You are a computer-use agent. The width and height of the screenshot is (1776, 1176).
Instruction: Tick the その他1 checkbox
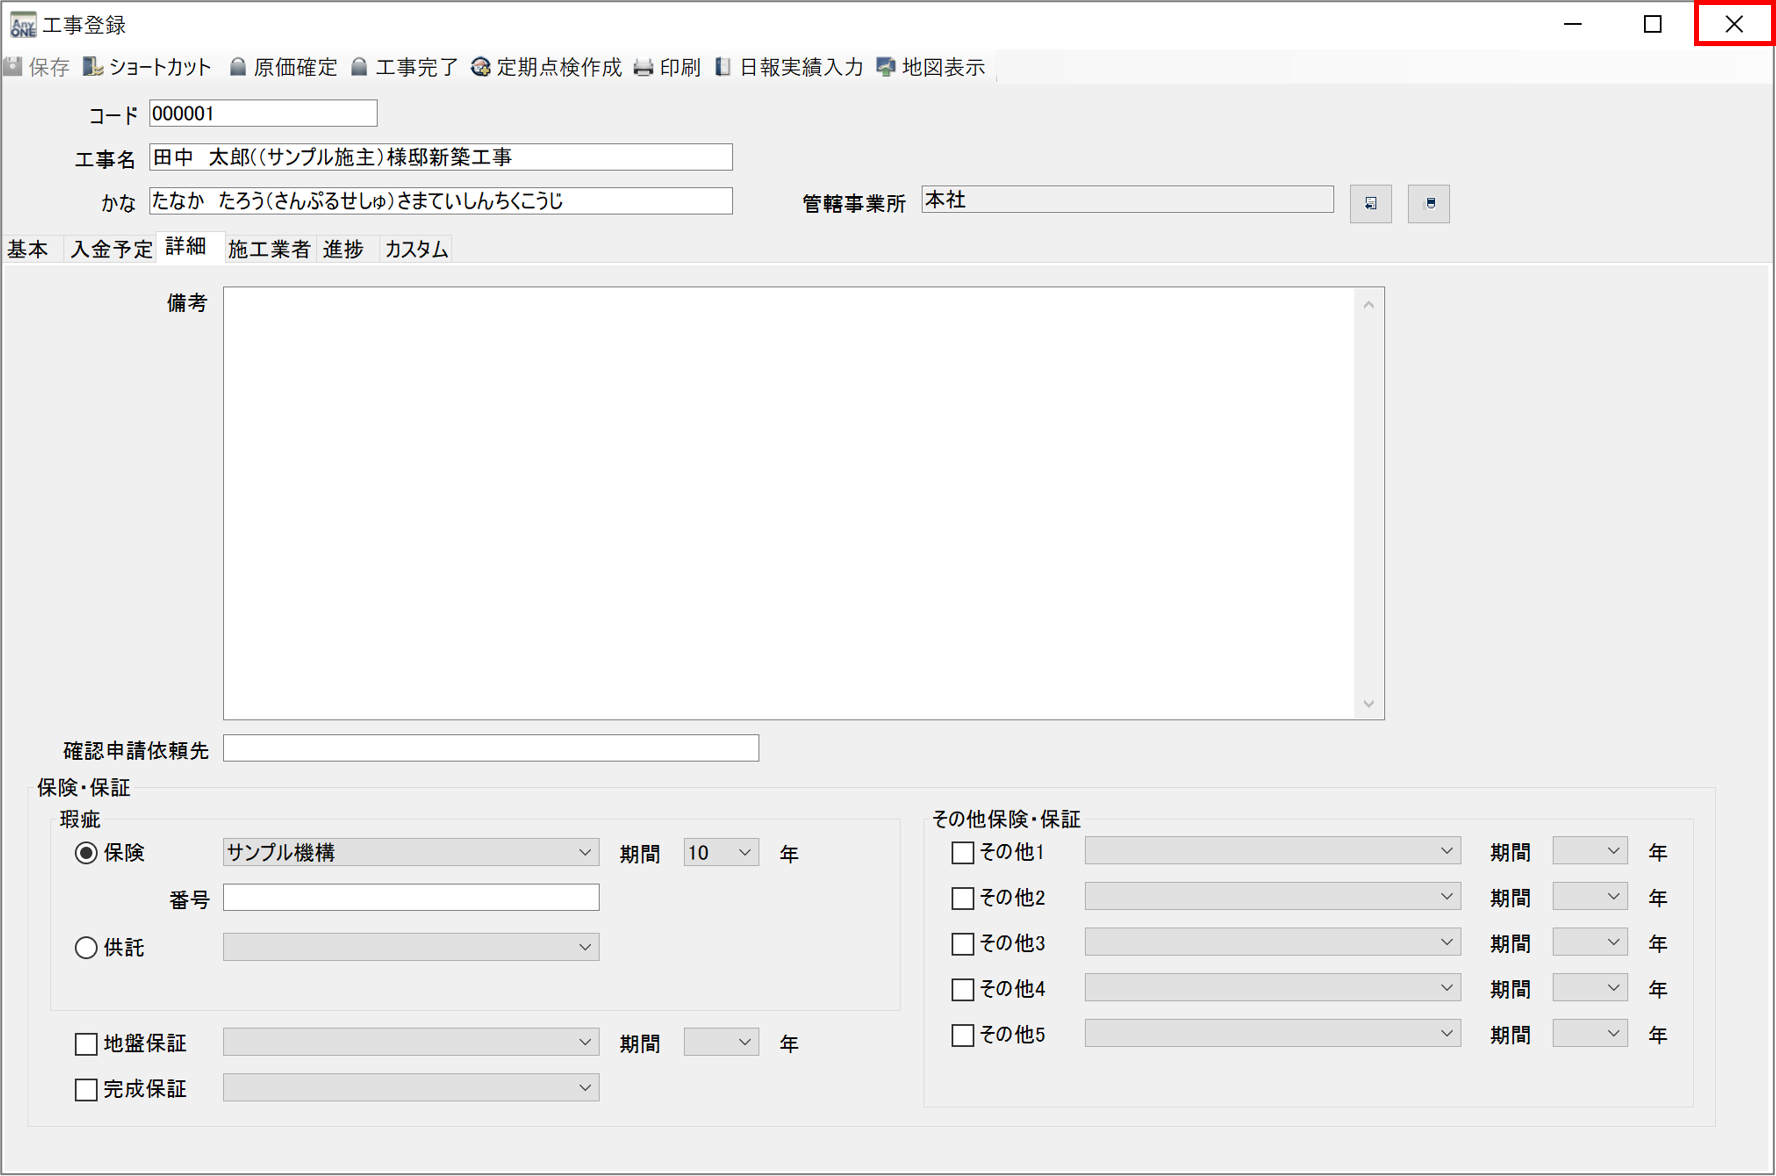pos(962,853)
